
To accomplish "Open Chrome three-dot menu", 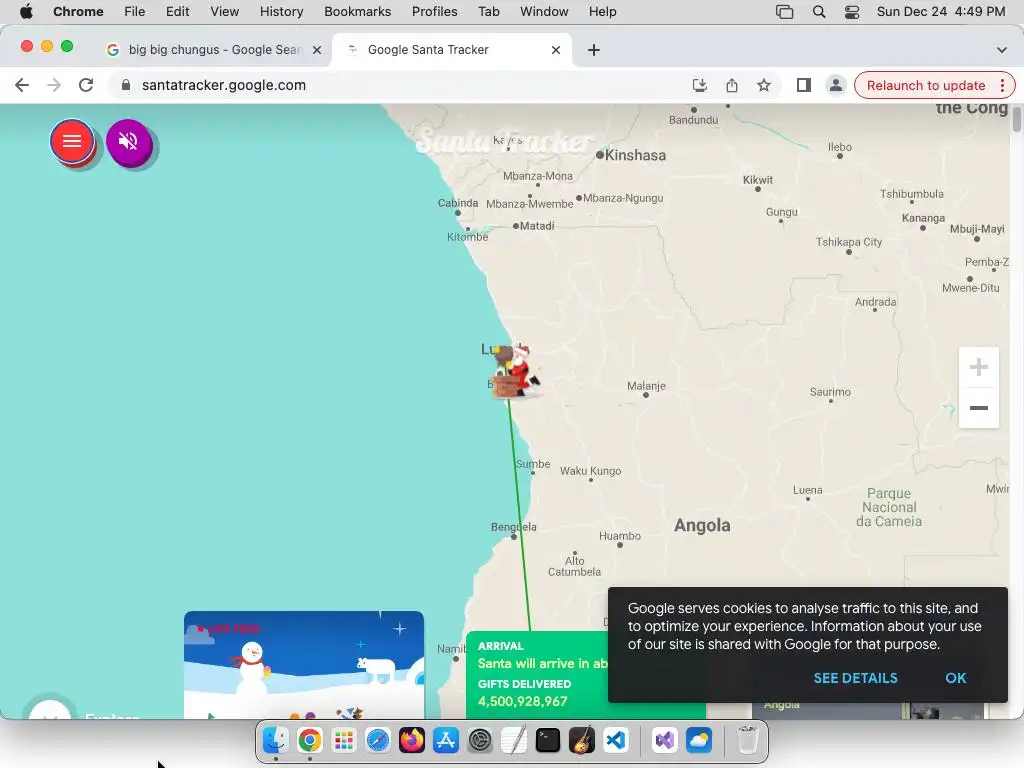I will (1003, 86).
